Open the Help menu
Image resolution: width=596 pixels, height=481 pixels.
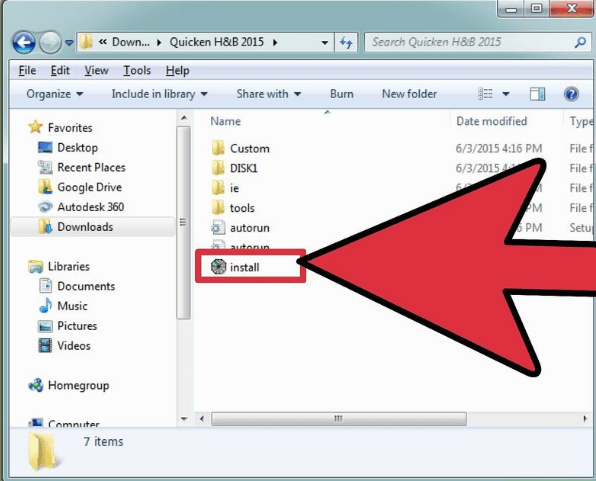coord(178,70)
